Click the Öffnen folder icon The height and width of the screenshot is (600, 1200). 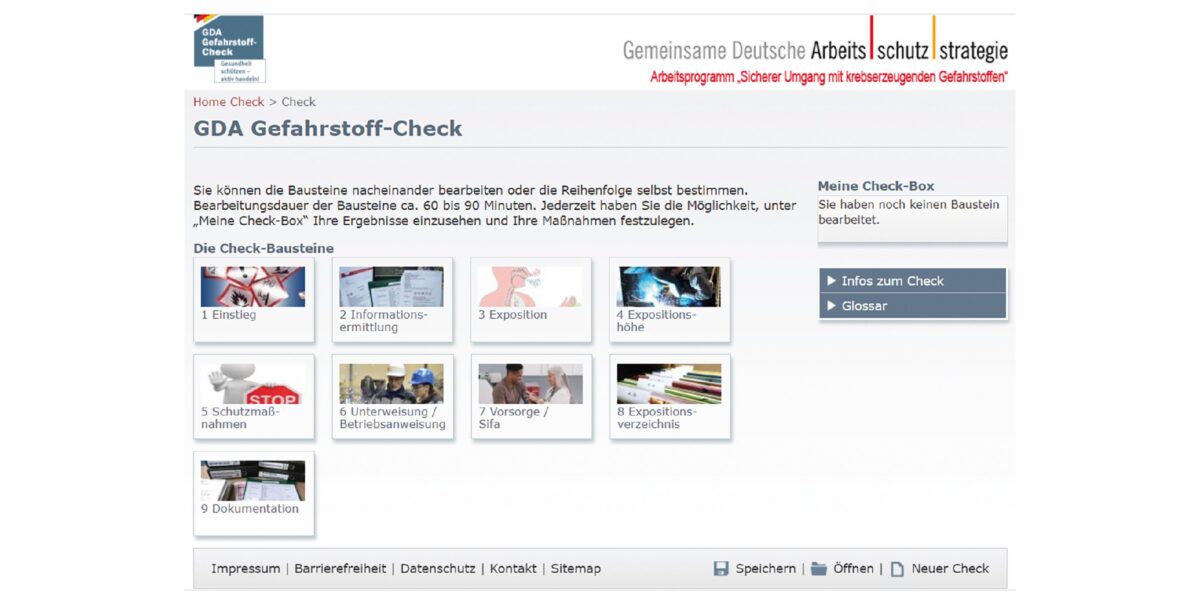(819, 569)
